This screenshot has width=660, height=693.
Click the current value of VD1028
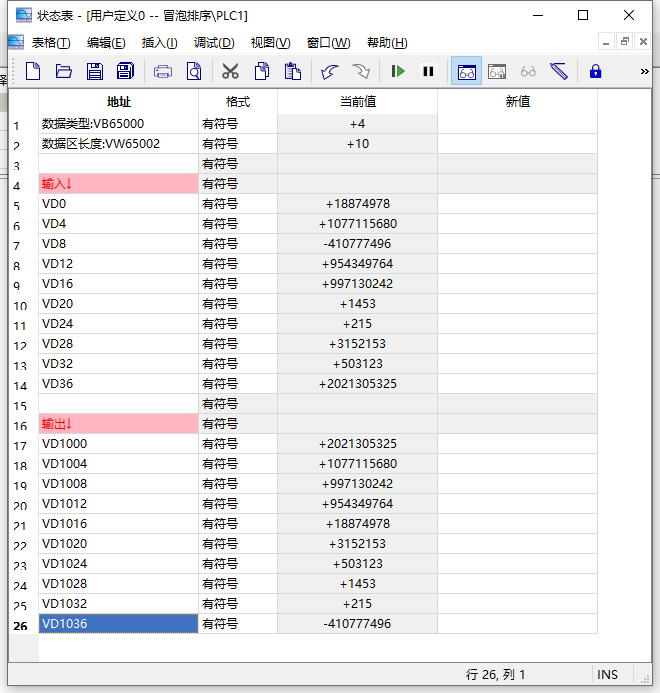tap(358, 584)
